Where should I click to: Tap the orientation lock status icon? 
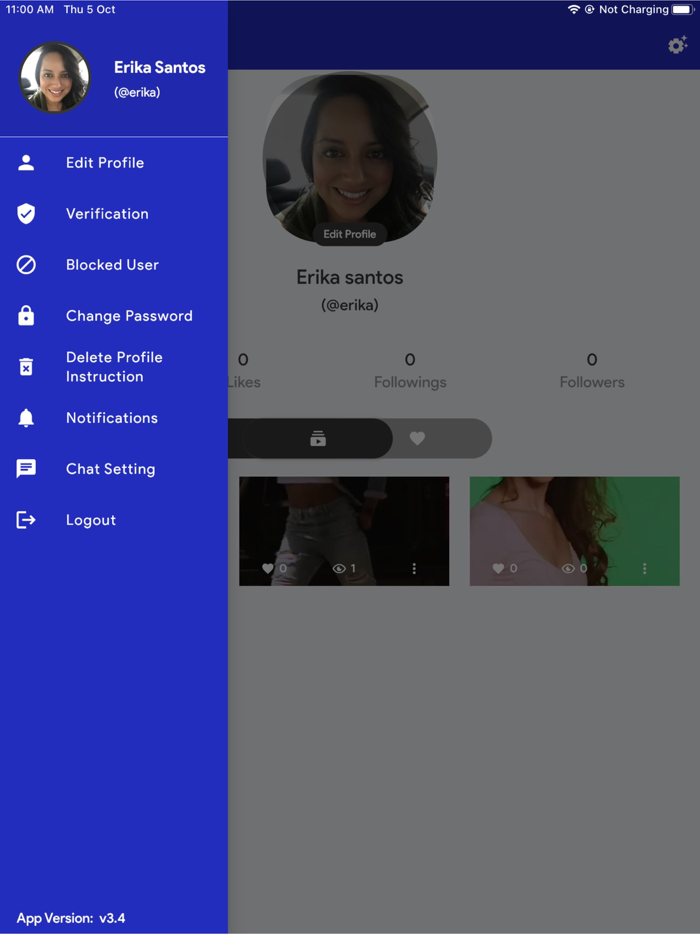pyautogui.click(x=589, y=10)
